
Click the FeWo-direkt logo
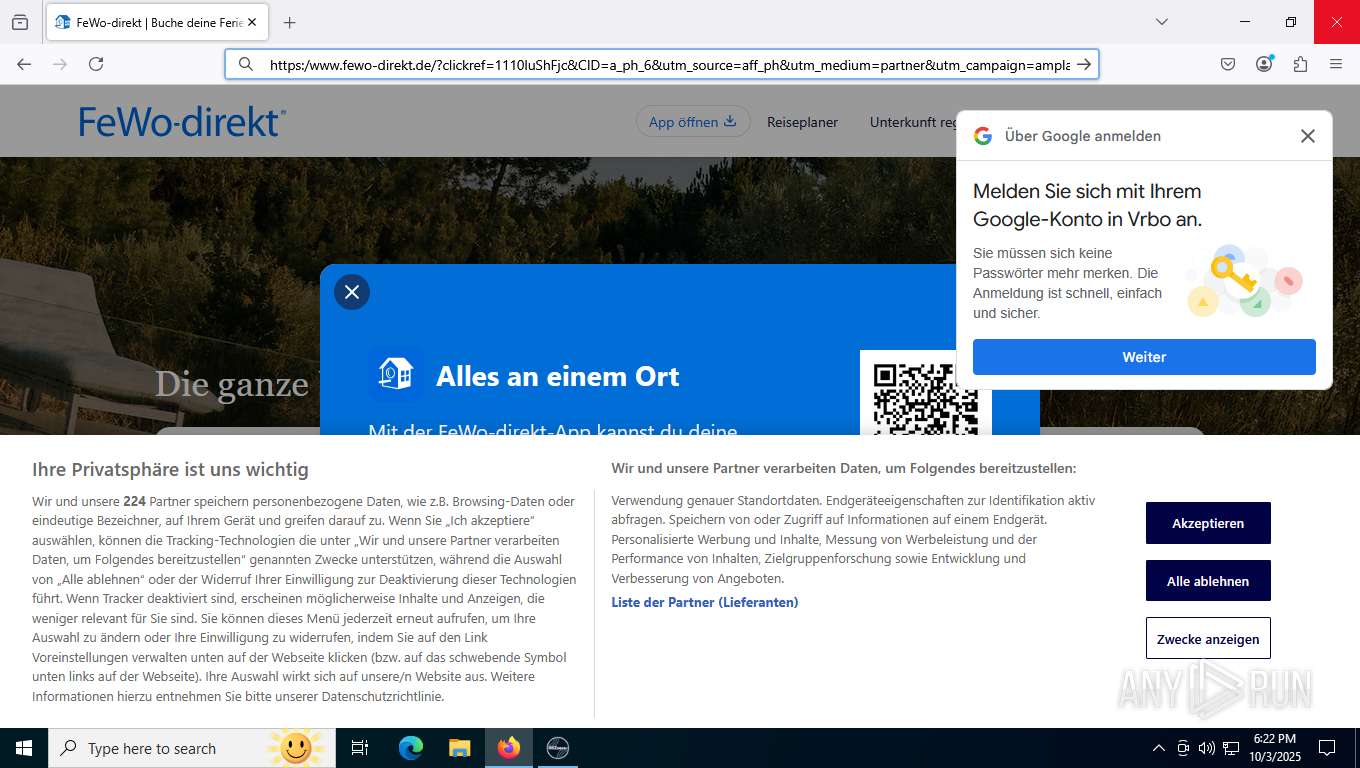tap(182, 122)
